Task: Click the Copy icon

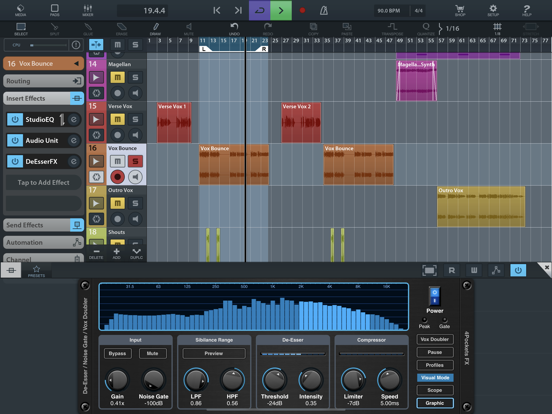Action: point(313,29)
